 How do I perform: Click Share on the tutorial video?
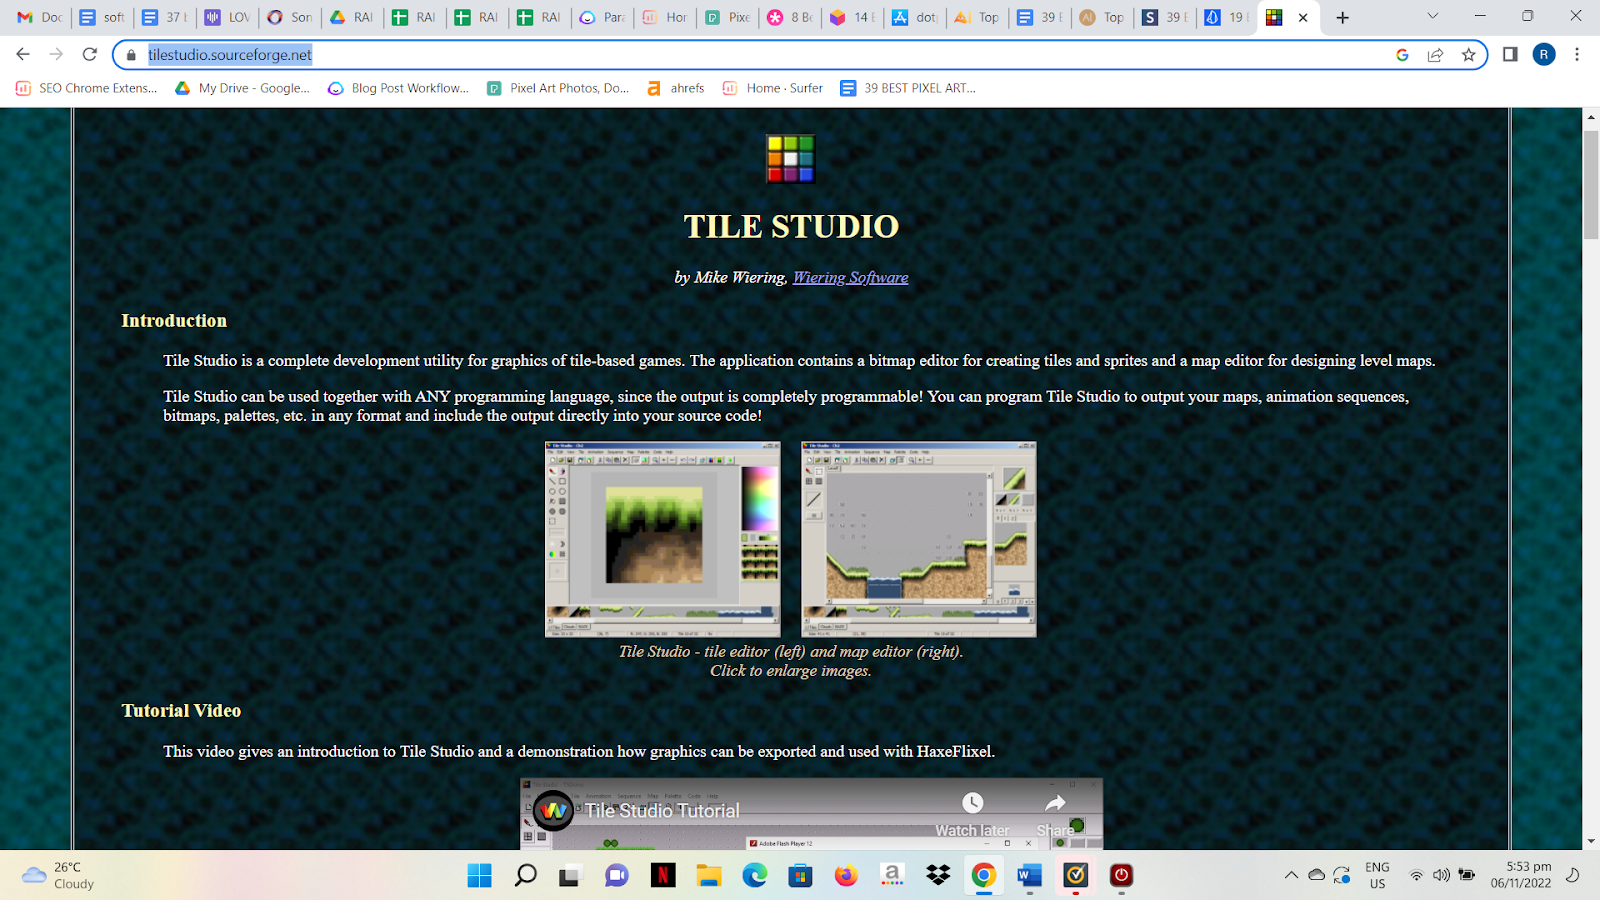[1055, 815]
